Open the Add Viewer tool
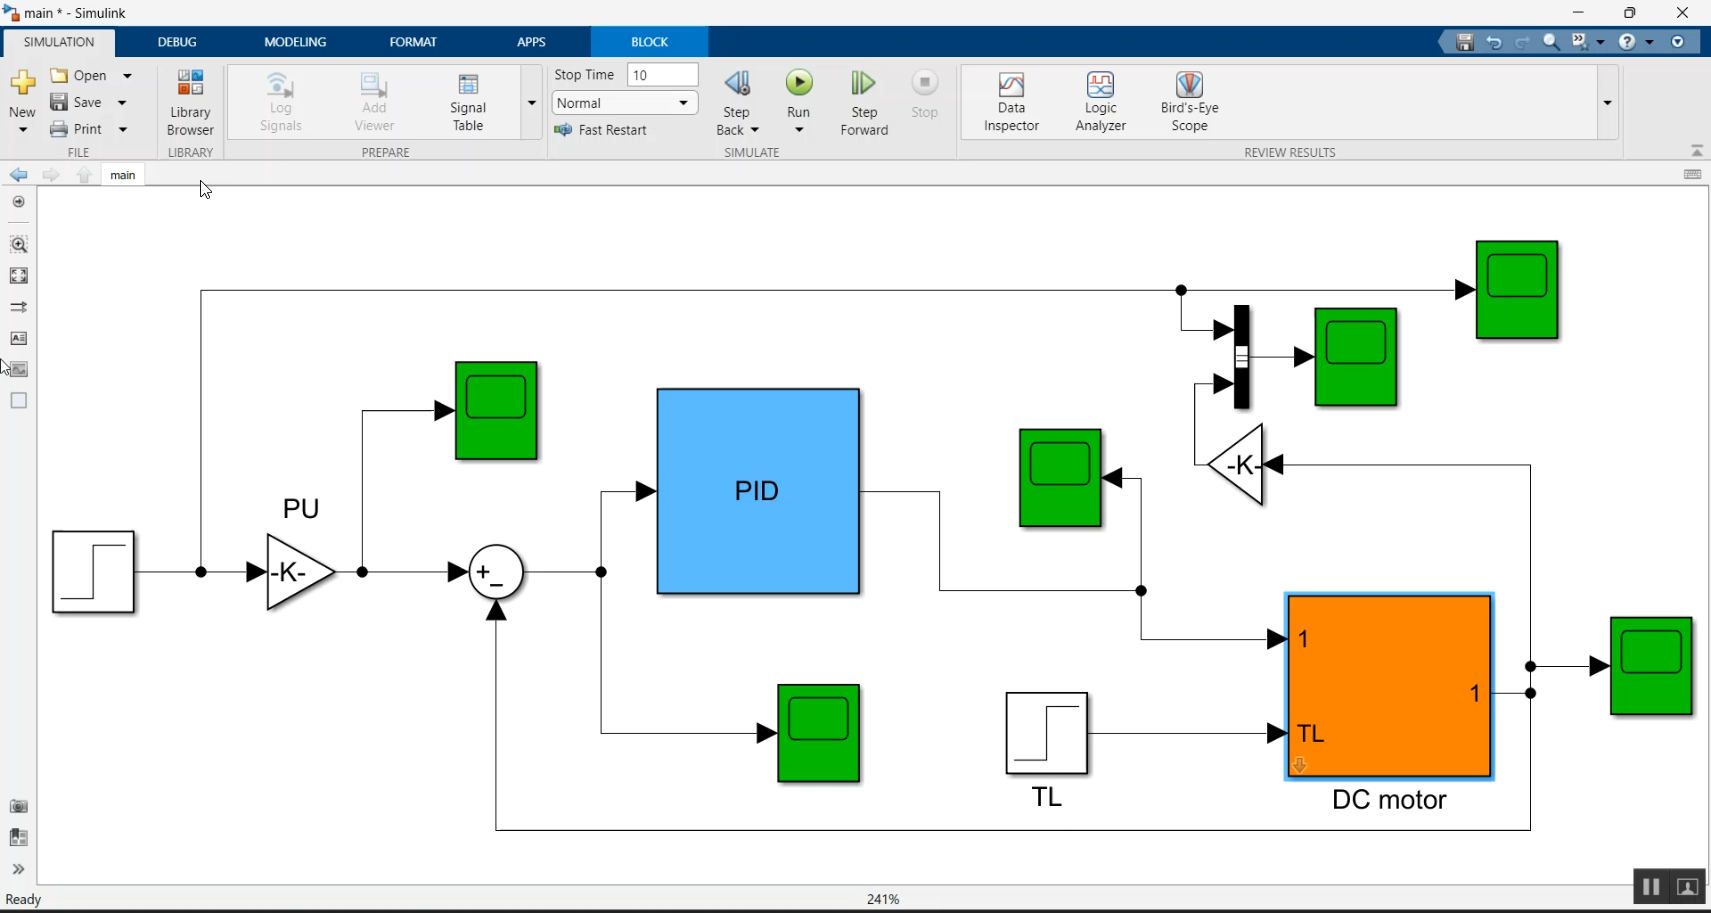The height and width of the screenshot is (913, 1711). (x=374, y=102)
